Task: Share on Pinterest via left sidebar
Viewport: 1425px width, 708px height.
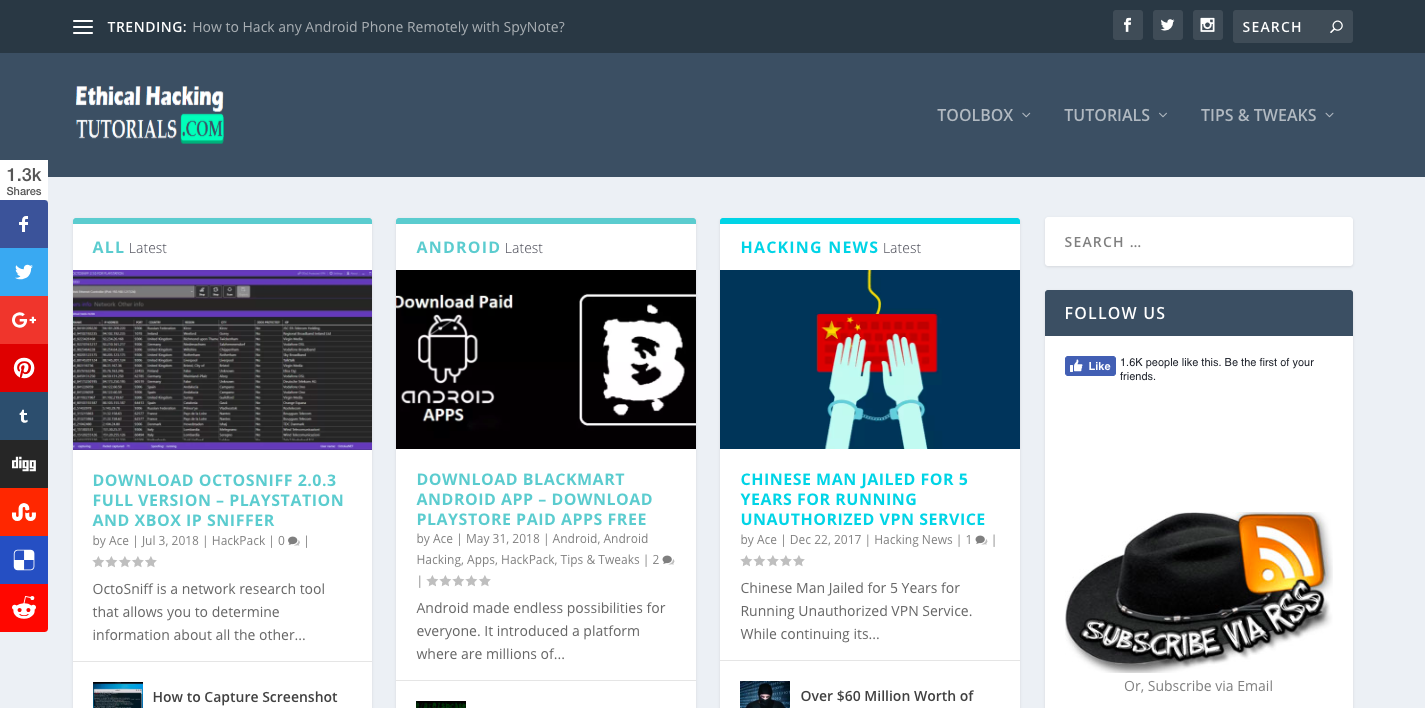Action: tap(24, 368)
